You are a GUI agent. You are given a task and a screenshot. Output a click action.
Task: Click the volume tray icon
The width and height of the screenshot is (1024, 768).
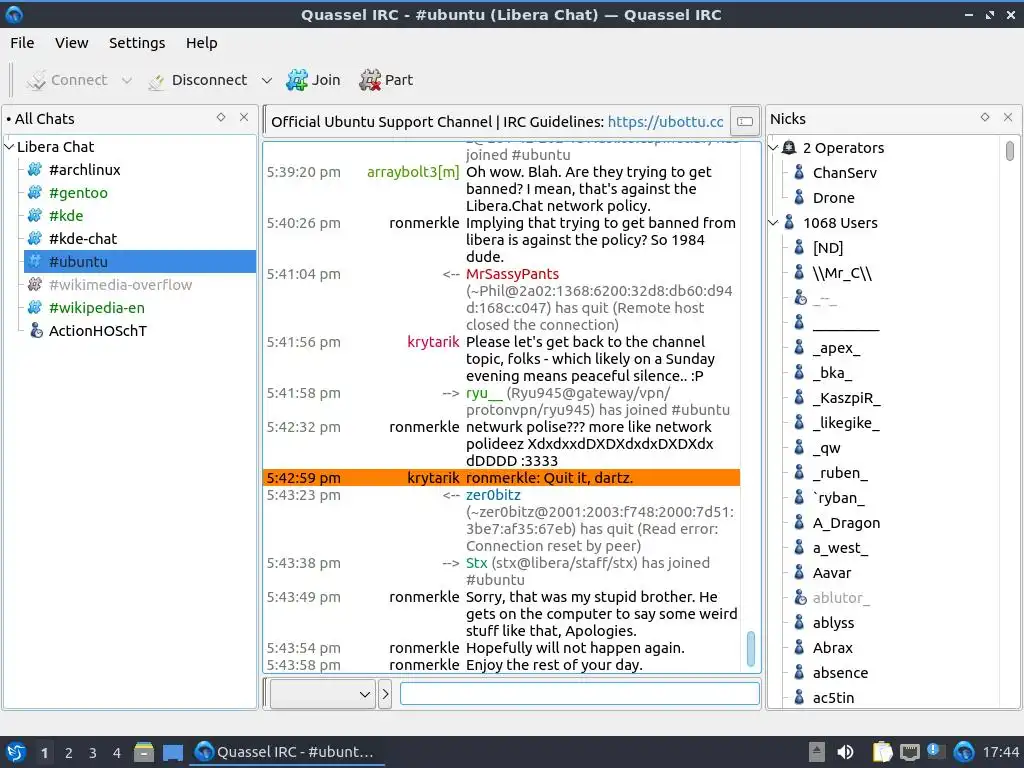pos(845,752)
